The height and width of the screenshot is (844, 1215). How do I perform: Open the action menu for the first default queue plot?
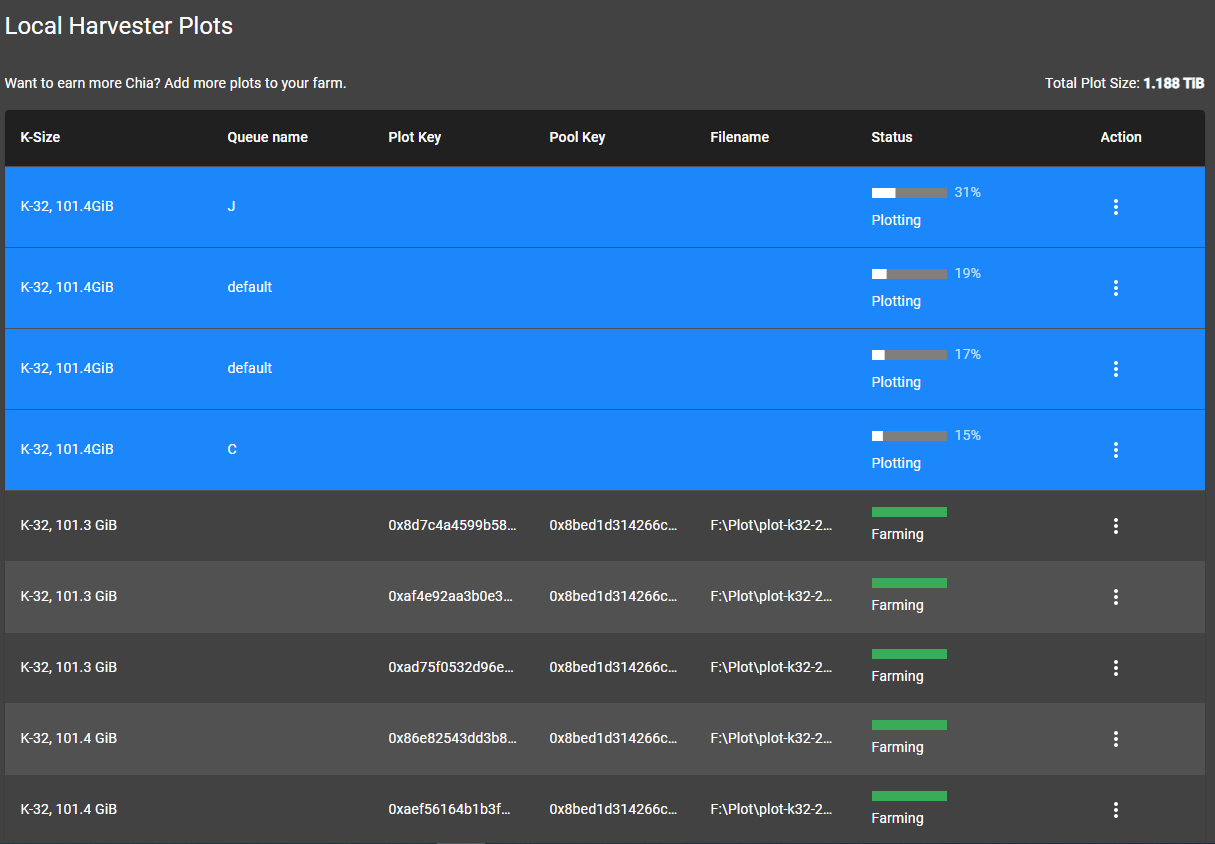[x=1116, y=288]
